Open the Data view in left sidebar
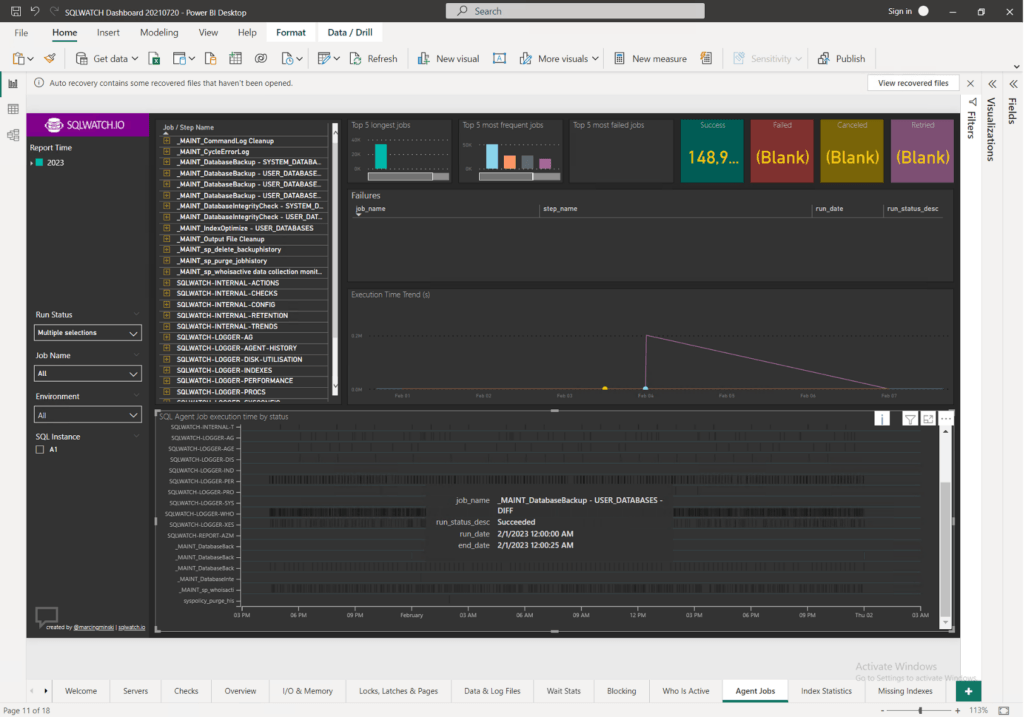Image resolution: width=1024 pixels, height=717 pixels. point(13,109)
